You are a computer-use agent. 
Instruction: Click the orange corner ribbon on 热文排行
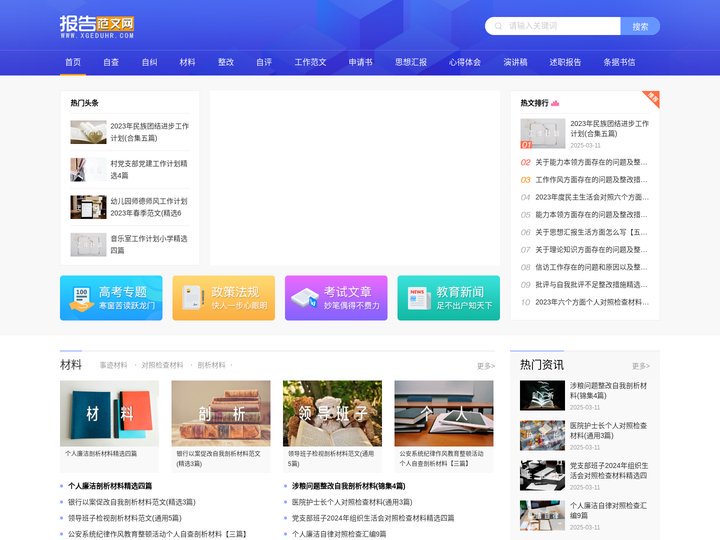652,98
